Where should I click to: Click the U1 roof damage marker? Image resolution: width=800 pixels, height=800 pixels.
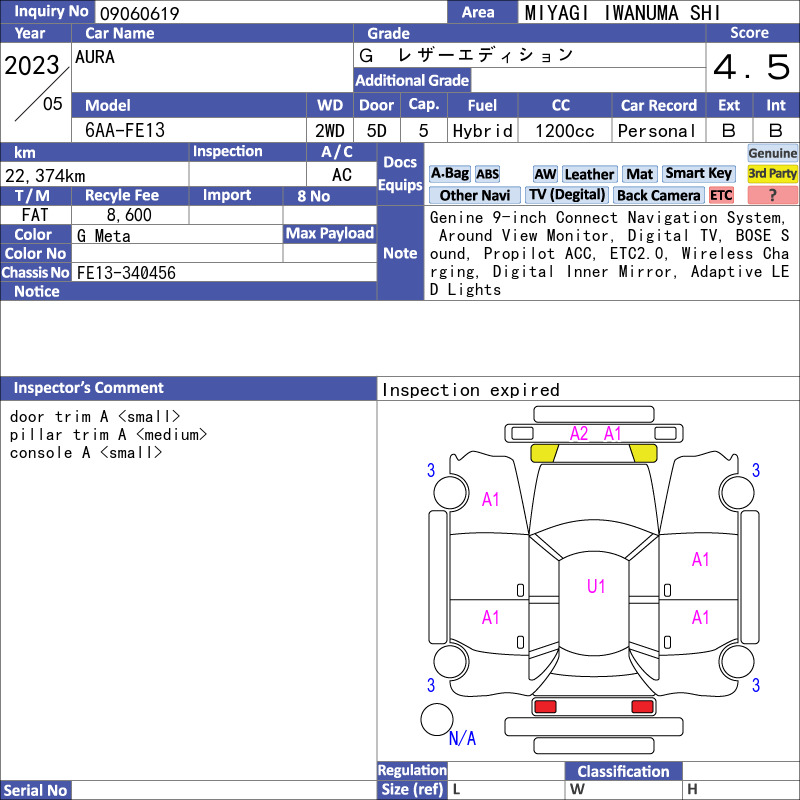tap(595, 586)
